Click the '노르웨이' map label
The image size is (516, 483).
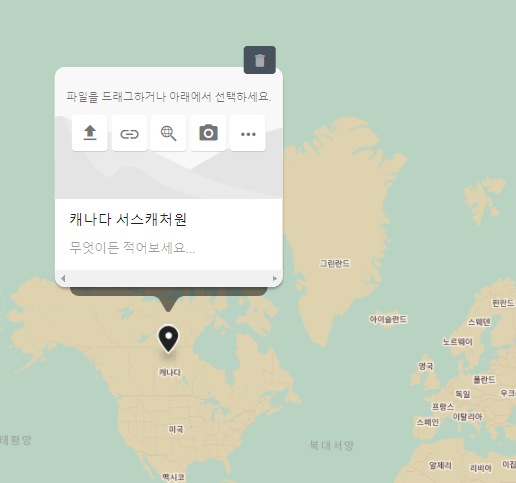[457, 342]
